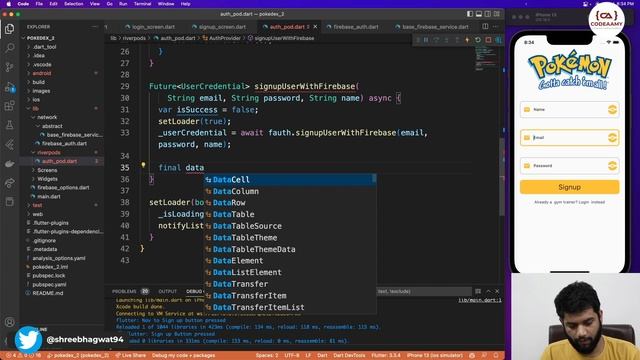This screenshot has width=640, height=360.
Task: Open the Live Share sidebar icon
Action: (9, 183)
